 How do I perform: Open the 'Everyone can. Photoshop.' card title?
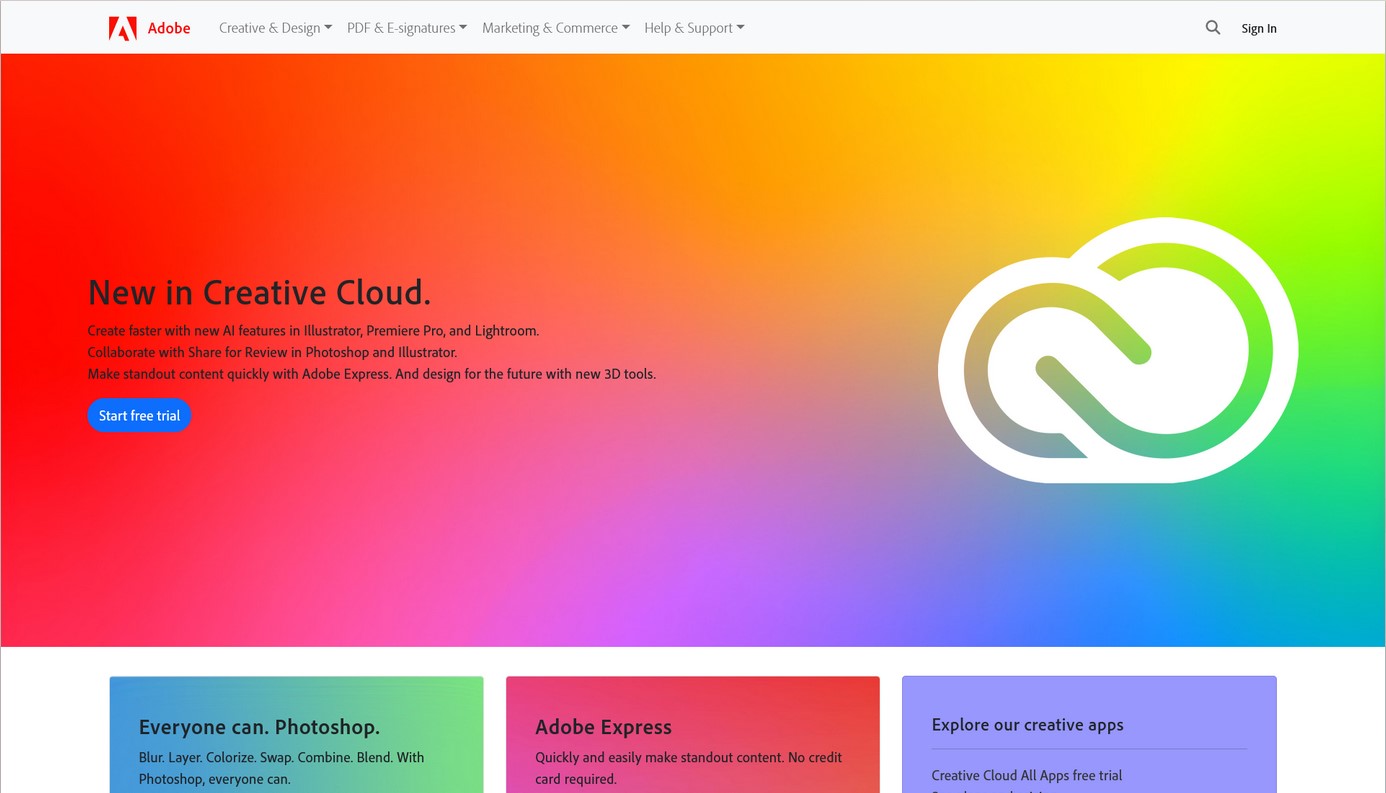pyautogui.click(x=259, y=727)
